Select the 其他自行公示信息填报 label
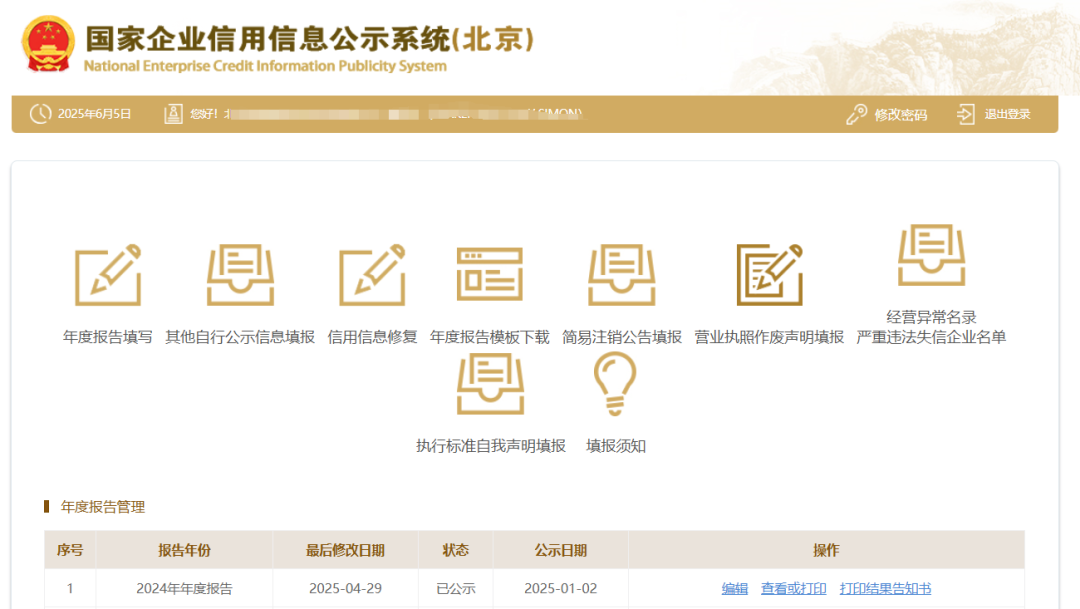This screenshot has height=609, width=1080. coord(240,337)
